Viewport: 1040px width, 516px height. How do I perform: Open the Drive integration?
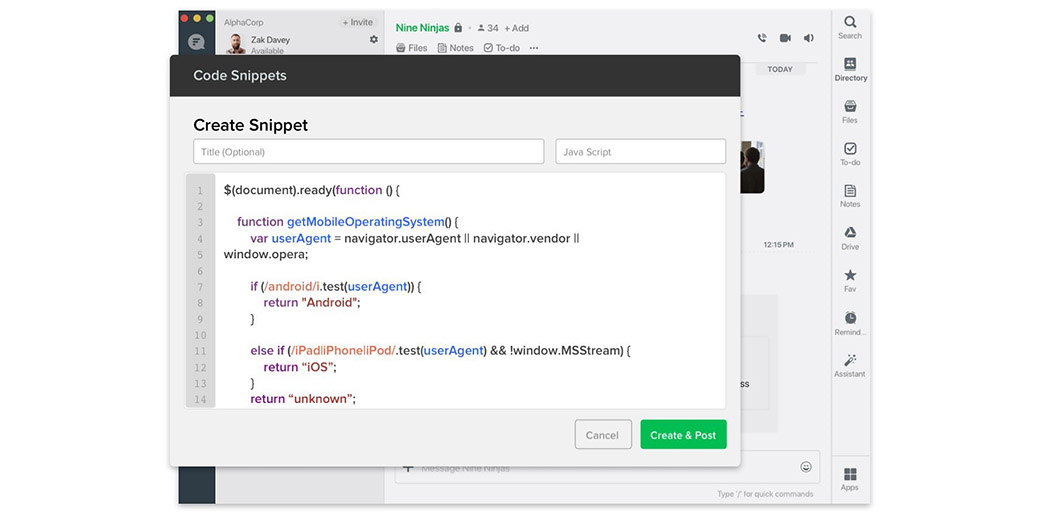[x=849, y=237]
